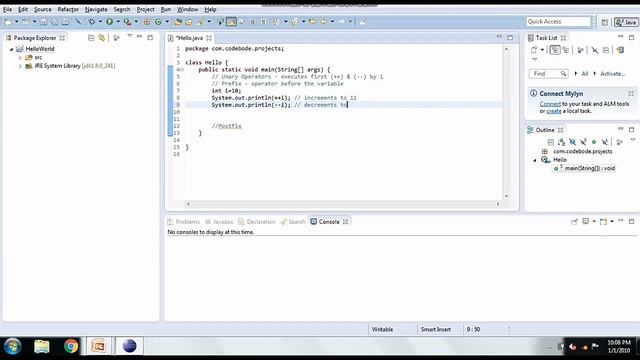Collapse the main method fold on line 4
This screenshot has height=360, width=640.
point(182,70)
